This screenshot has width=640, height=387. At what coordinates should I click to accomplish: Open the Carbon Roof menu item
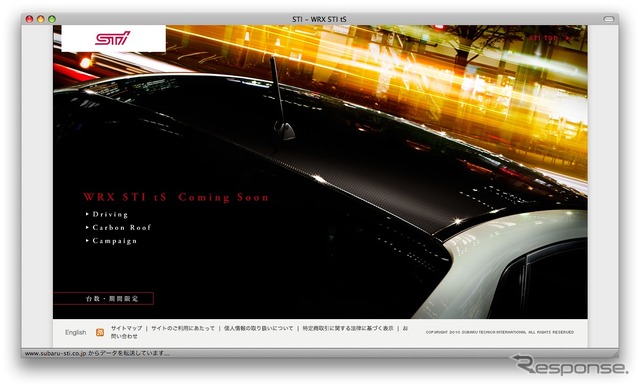118,227
